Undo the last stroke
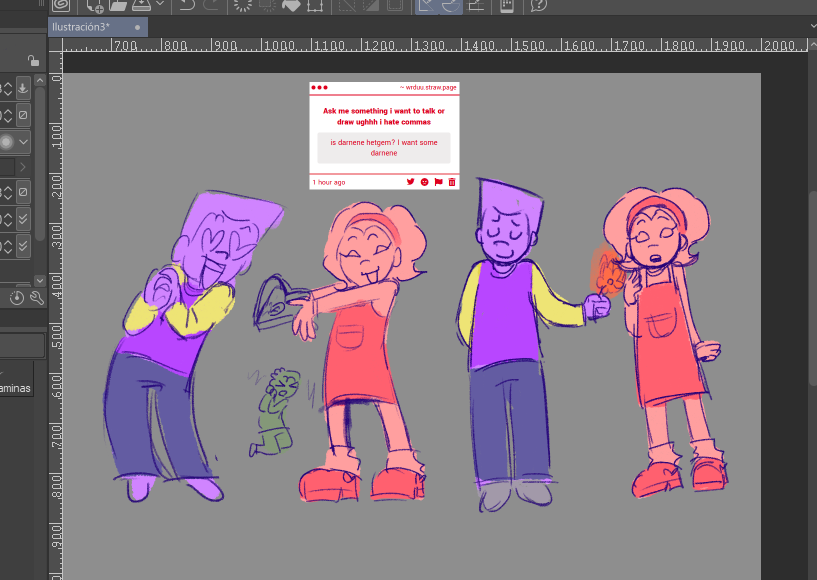The width and height of the screenshot is (817, 580). tap(187, 5)
